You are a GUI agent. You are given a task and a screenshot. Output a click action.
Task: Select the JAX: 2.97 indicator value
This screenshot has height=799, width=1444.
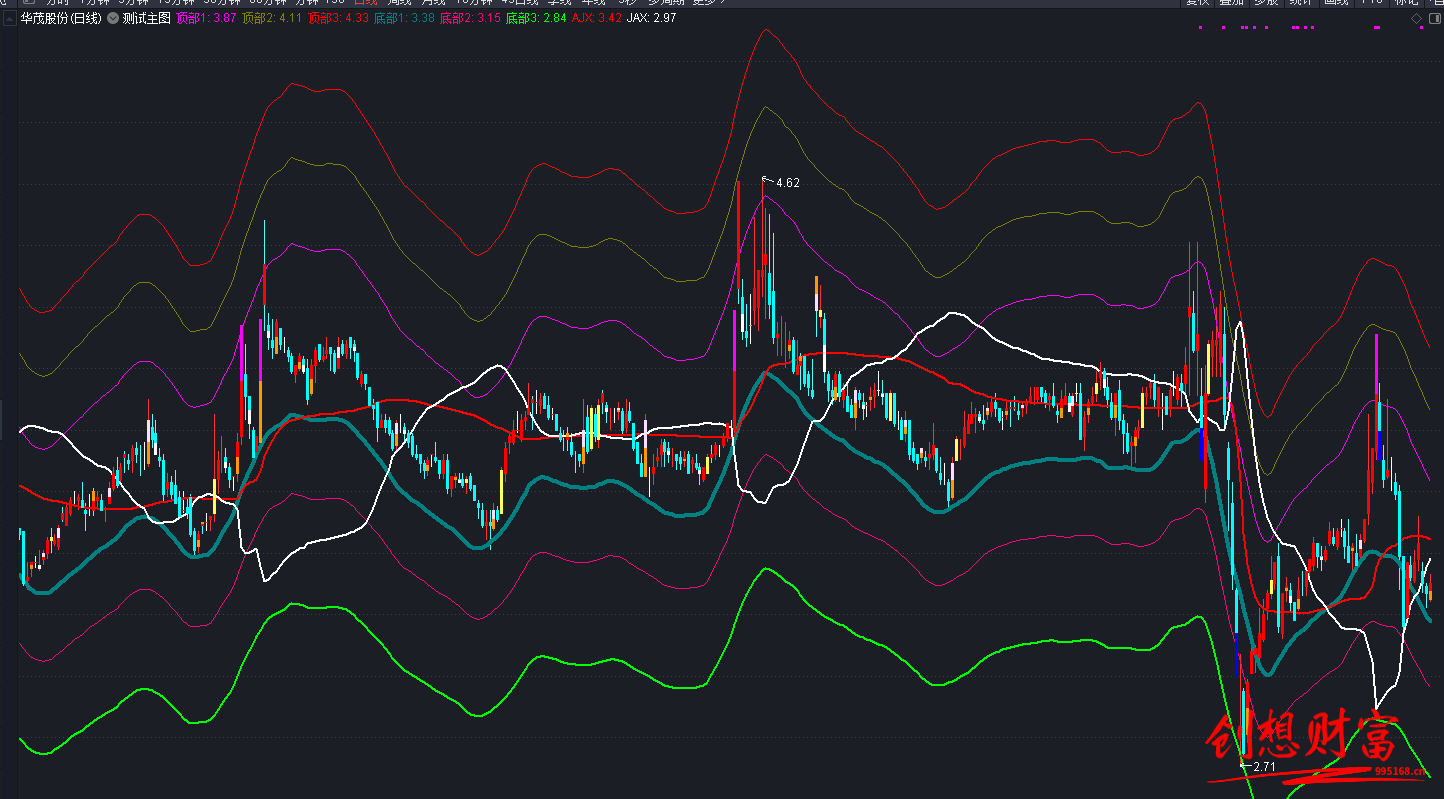(x=652, y=18)
